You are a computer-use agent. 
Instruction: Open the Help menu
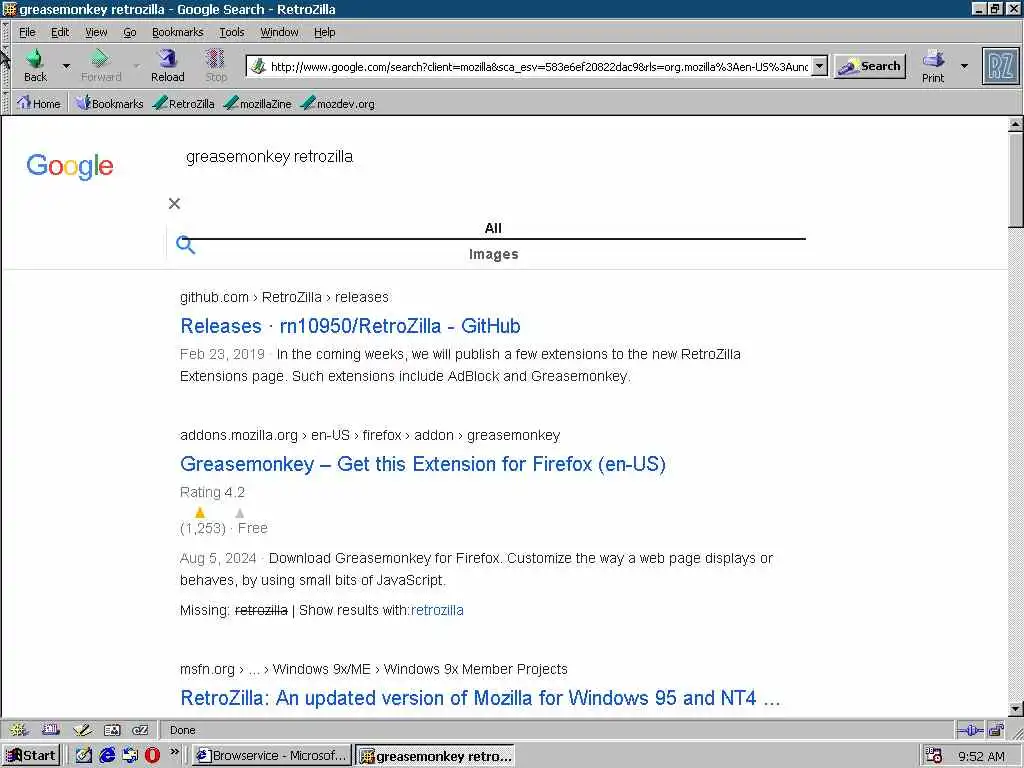tap(325, 32)
